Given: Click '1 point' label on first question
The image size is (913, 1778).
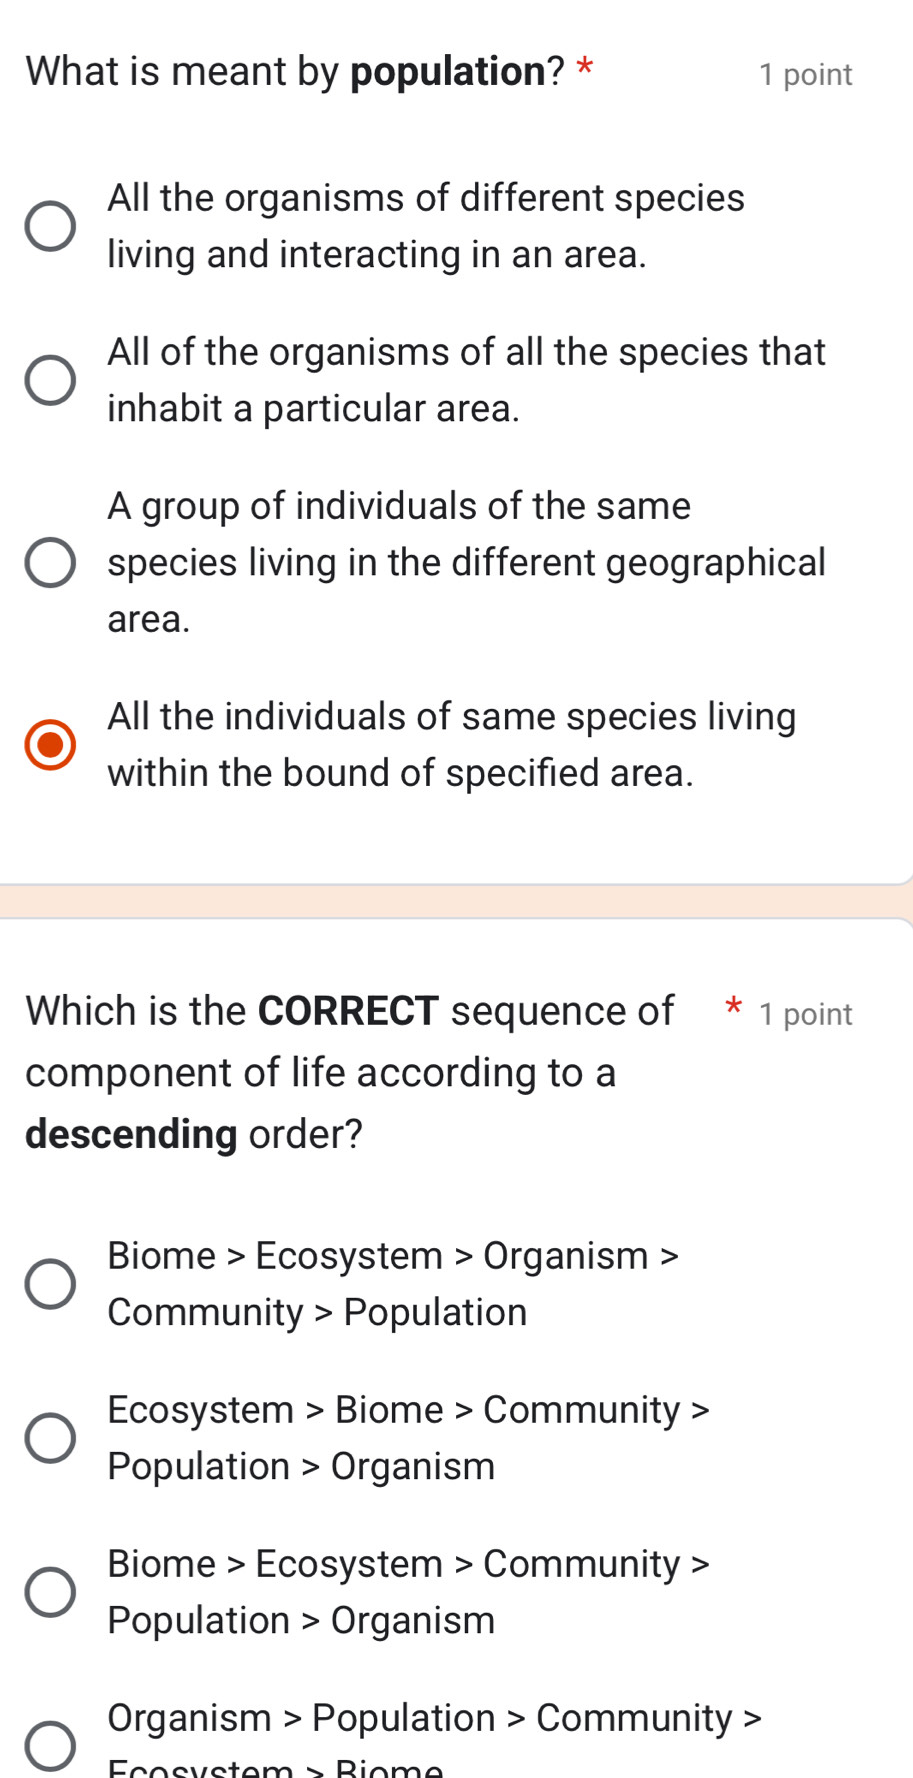Looking at the screenshot, I should tap(803, 74).
